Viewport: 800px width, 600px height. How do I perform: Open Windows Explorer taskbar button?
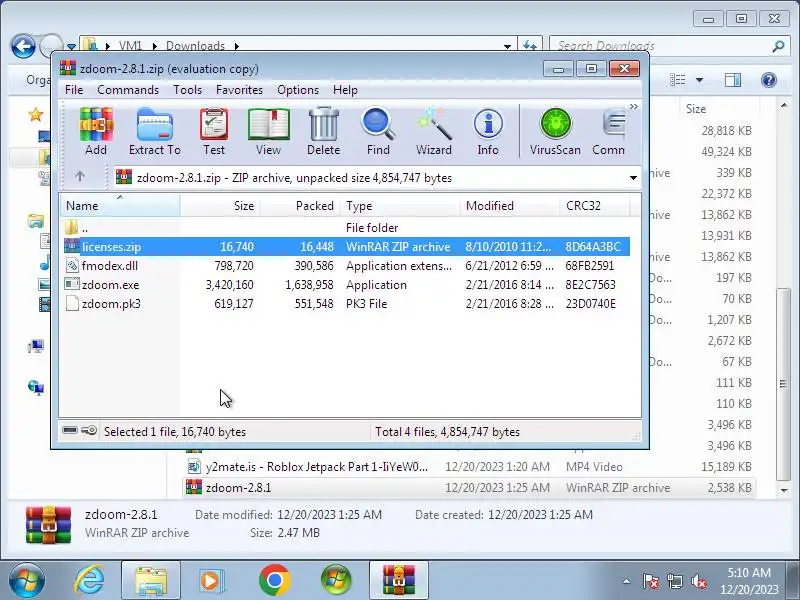coord(151,580)
